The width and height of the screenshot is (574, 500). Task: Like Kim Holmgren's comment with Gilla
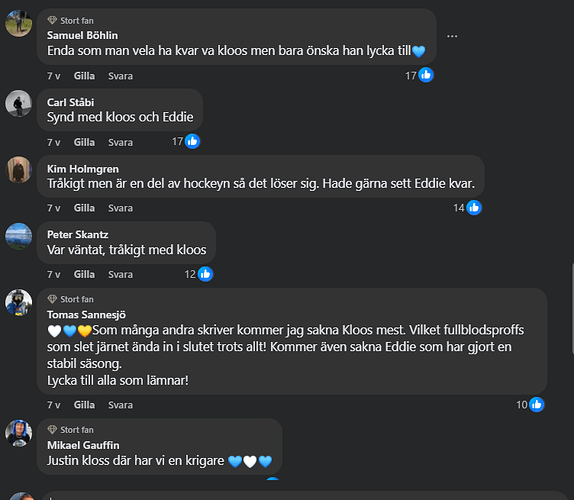tap(84, 208)
